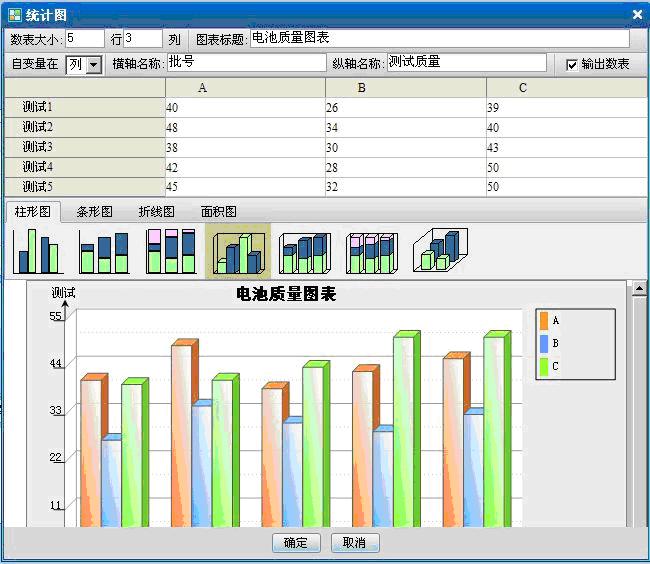Click the column count field showing 3
Viewport: 650px width, 564px height.
point(143,39)
